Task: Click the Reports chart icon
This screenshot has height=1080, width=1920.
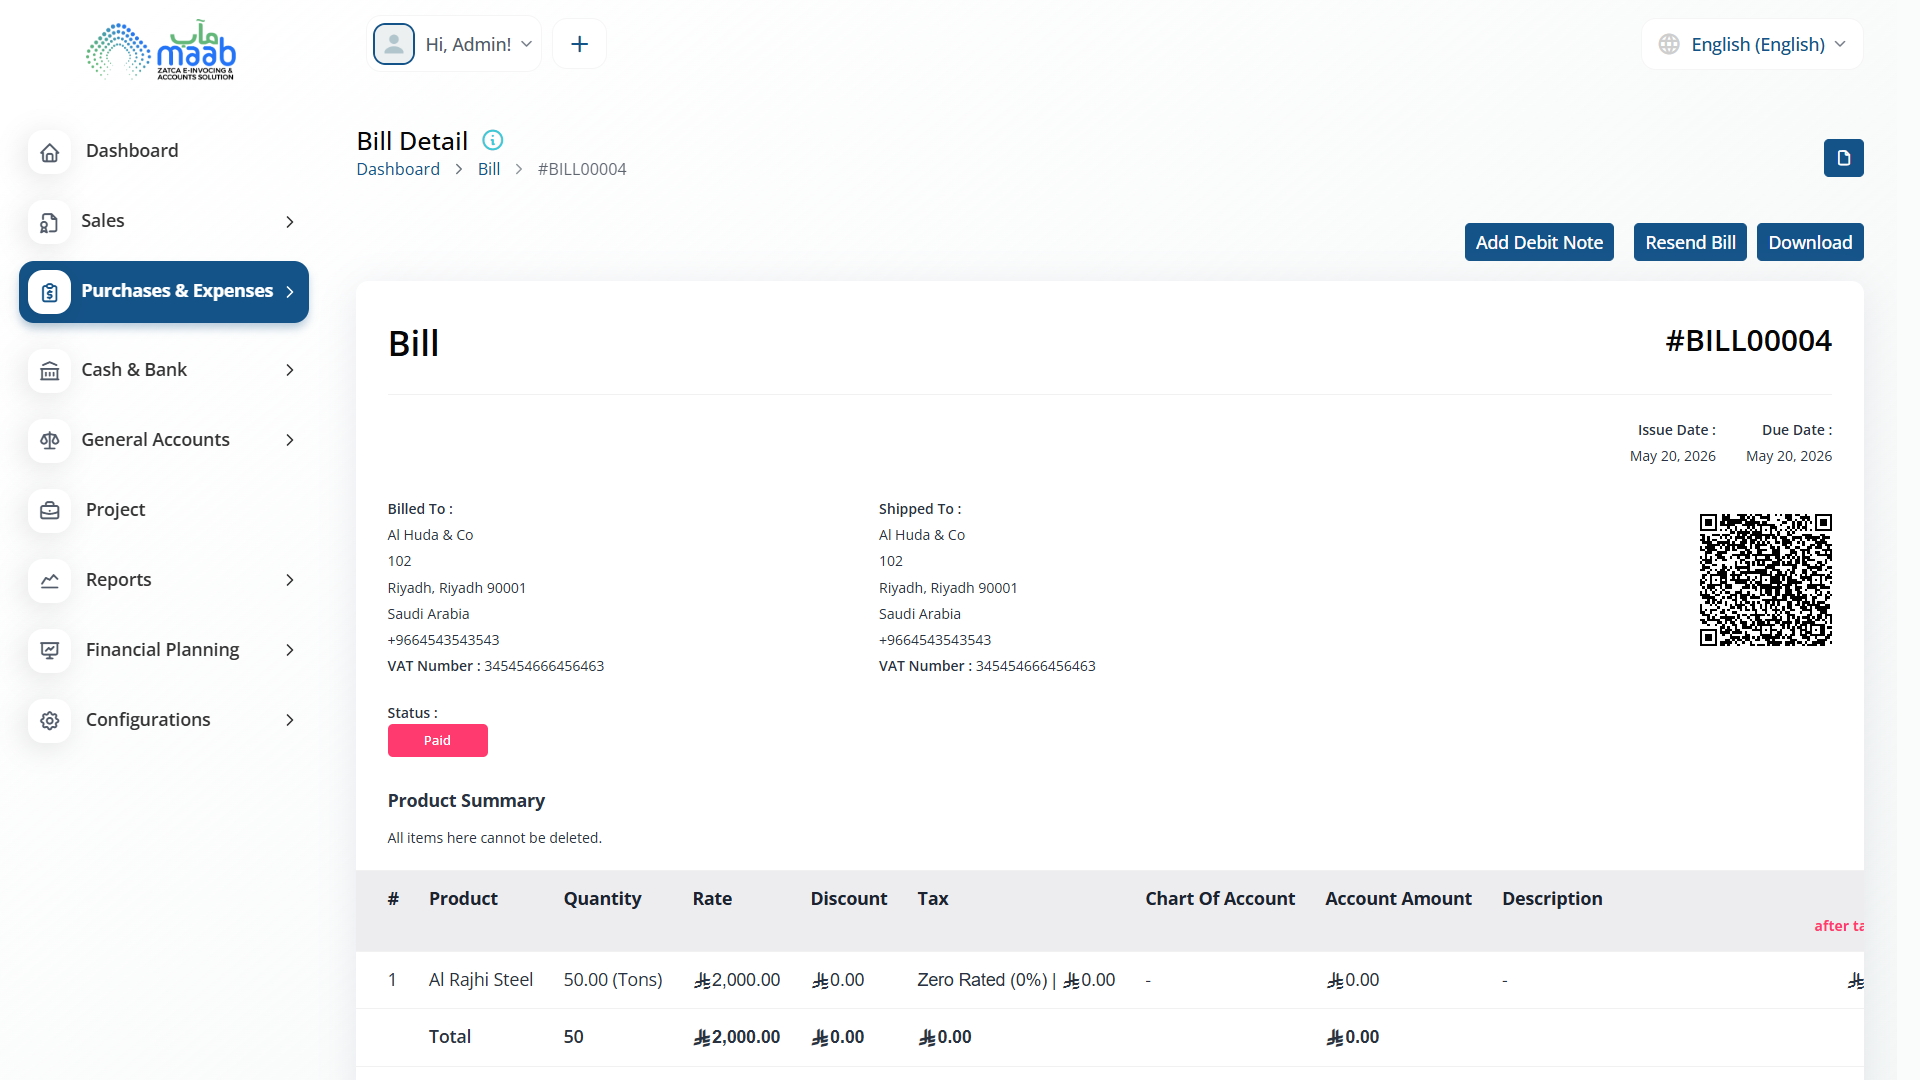Action: tap(50, 581)
